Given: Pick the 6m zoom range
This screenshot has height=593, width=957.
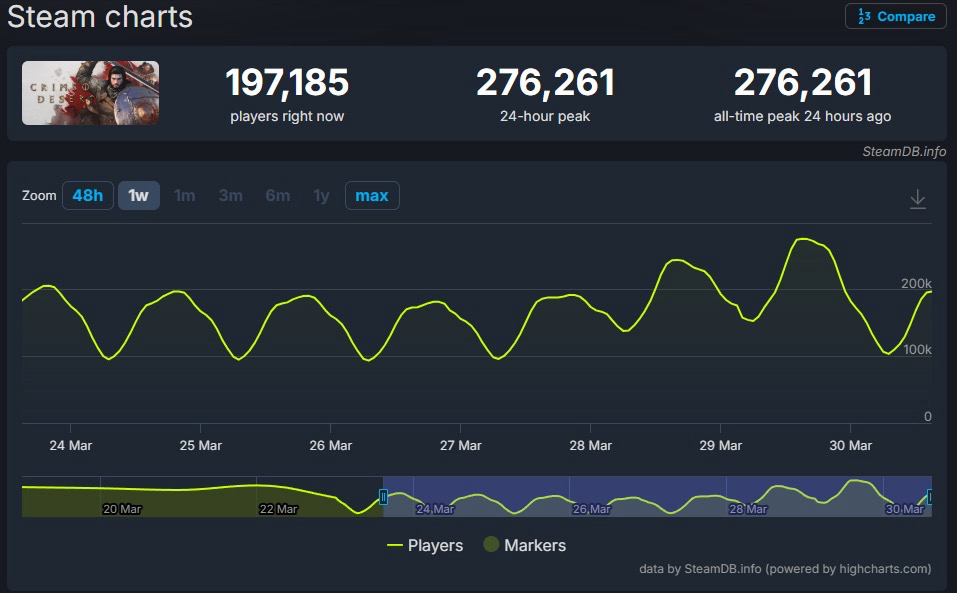Looking at the screenshot, I should (x=277, y=195).
